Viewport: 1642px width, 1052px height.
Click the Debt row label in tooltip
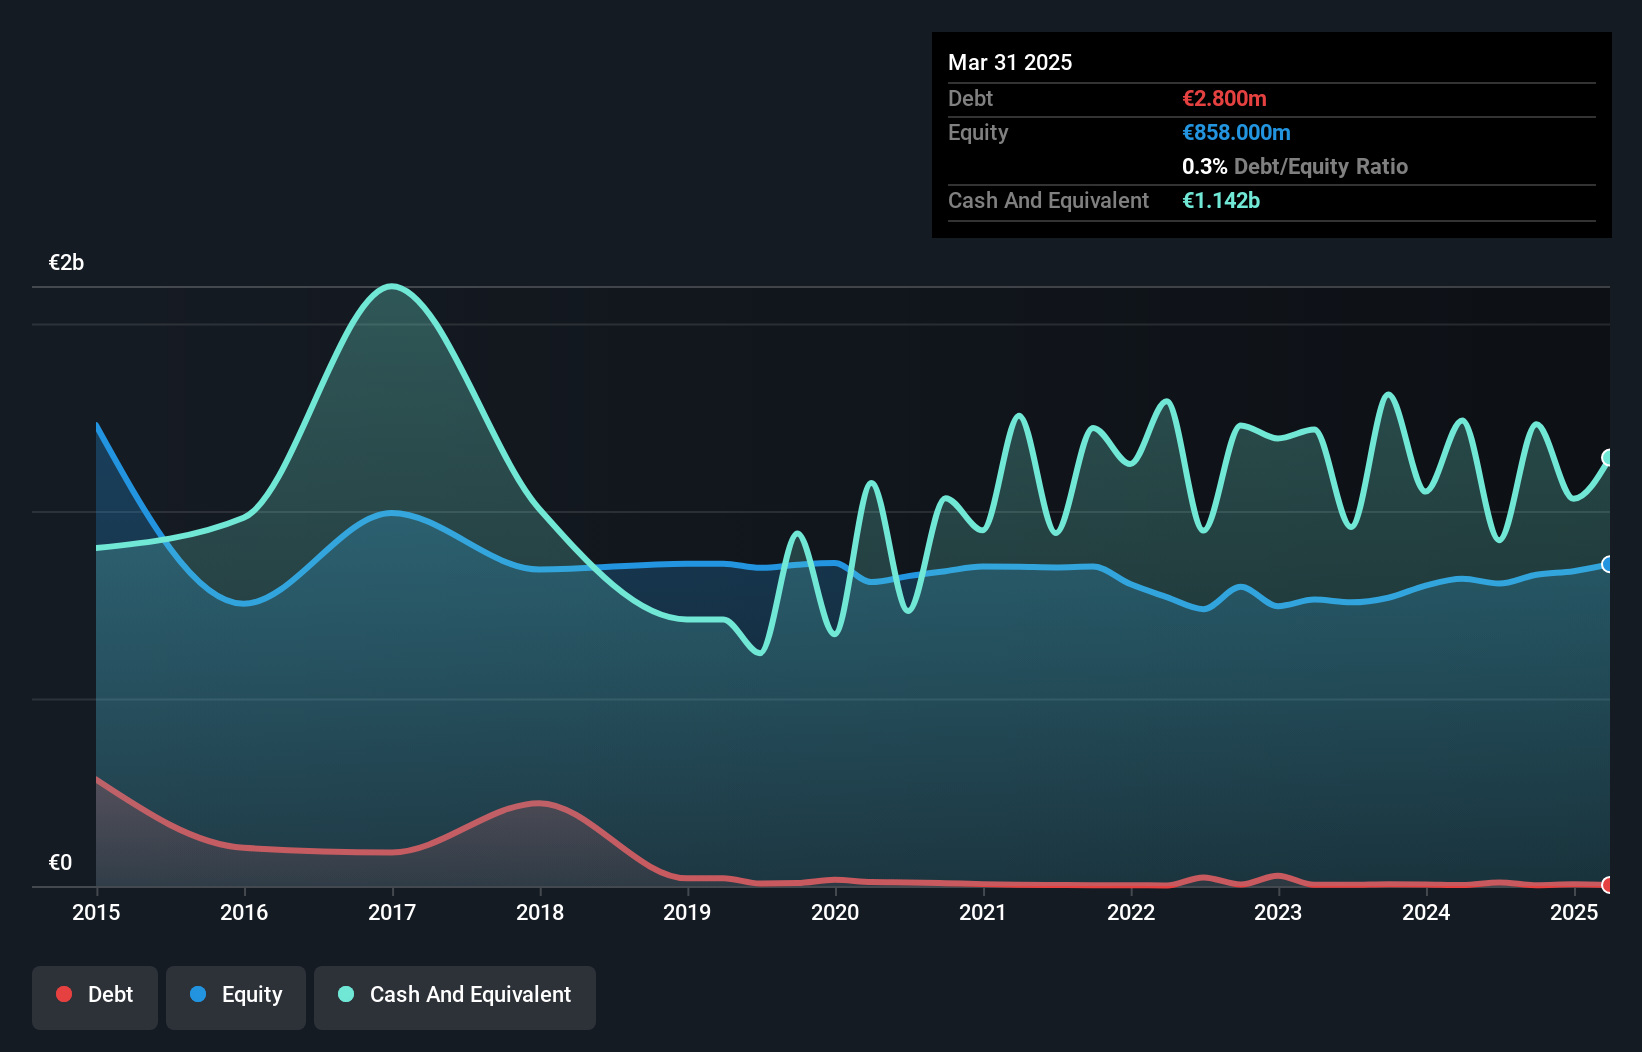970,98
